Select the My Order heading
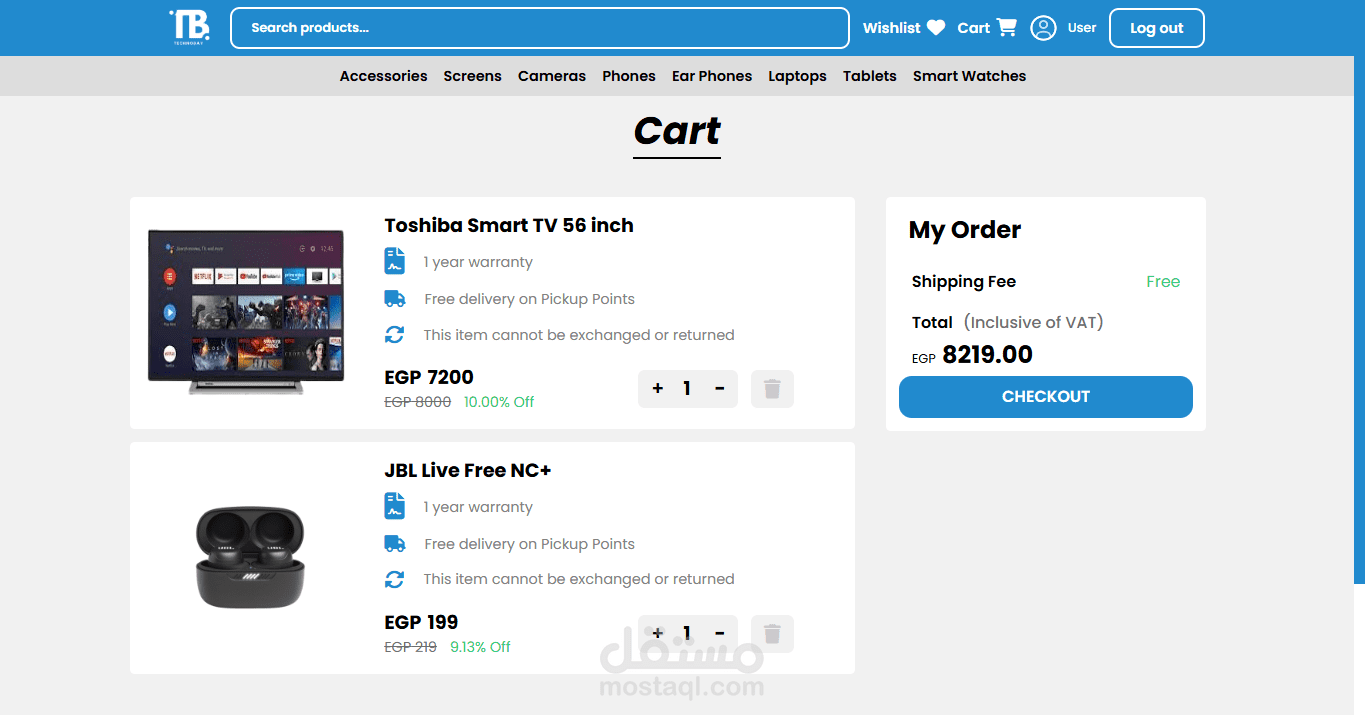The image size is (1365, 715). [965, 230]
